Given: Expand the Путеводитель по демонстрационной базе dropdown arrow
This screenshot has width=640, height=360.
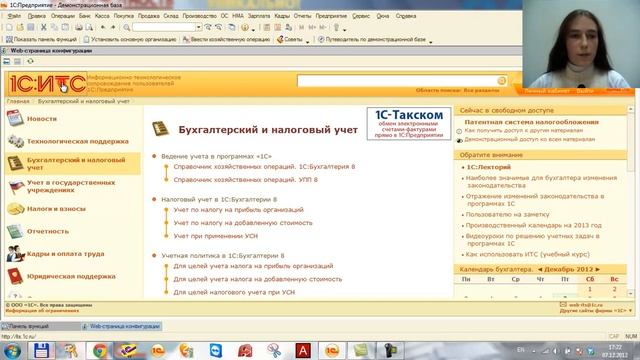Looking at the screenshot, I should (430, 41).
